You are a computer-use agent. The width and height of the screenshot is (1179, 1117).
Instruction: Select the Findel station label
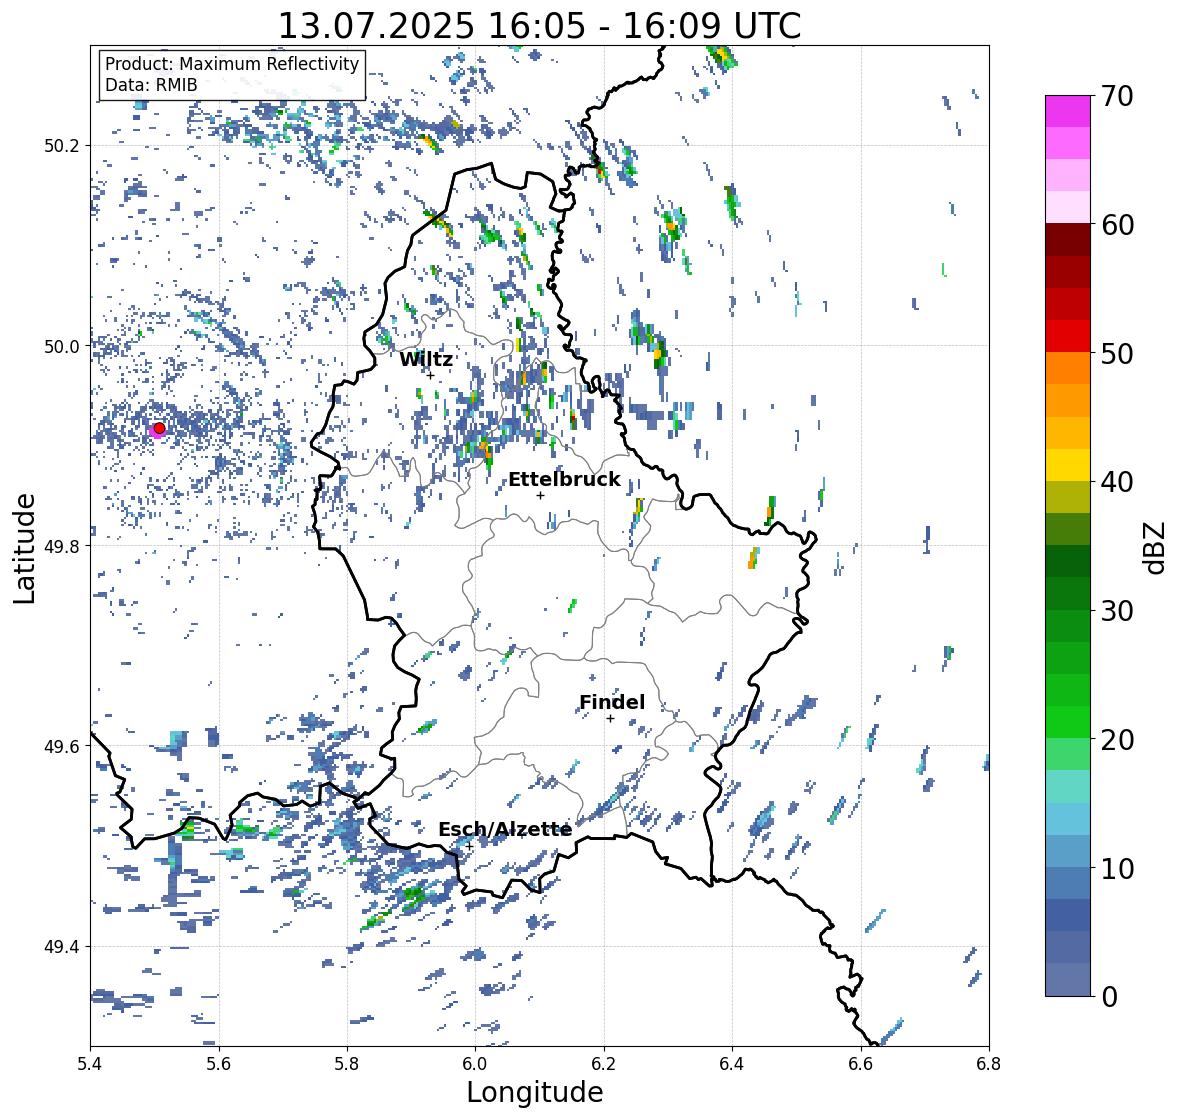click(x=612, y=702)
